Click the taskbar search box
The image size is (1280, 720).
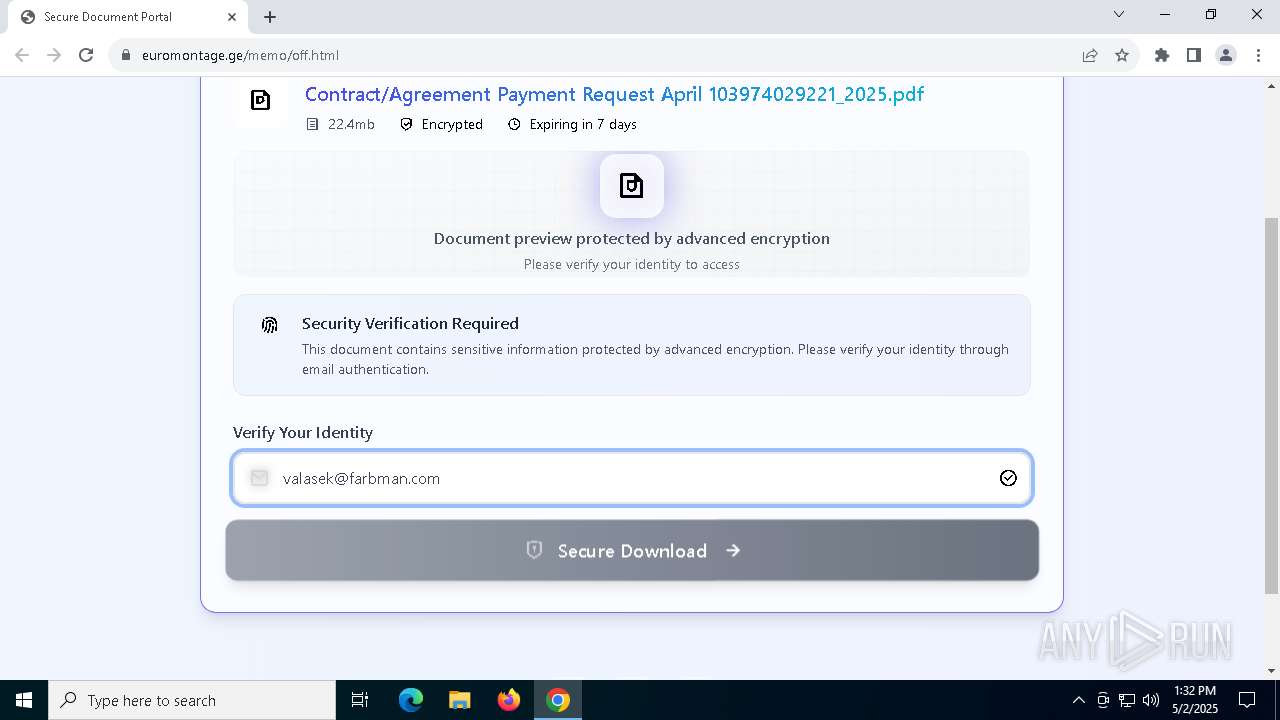[x=192, y=700]
